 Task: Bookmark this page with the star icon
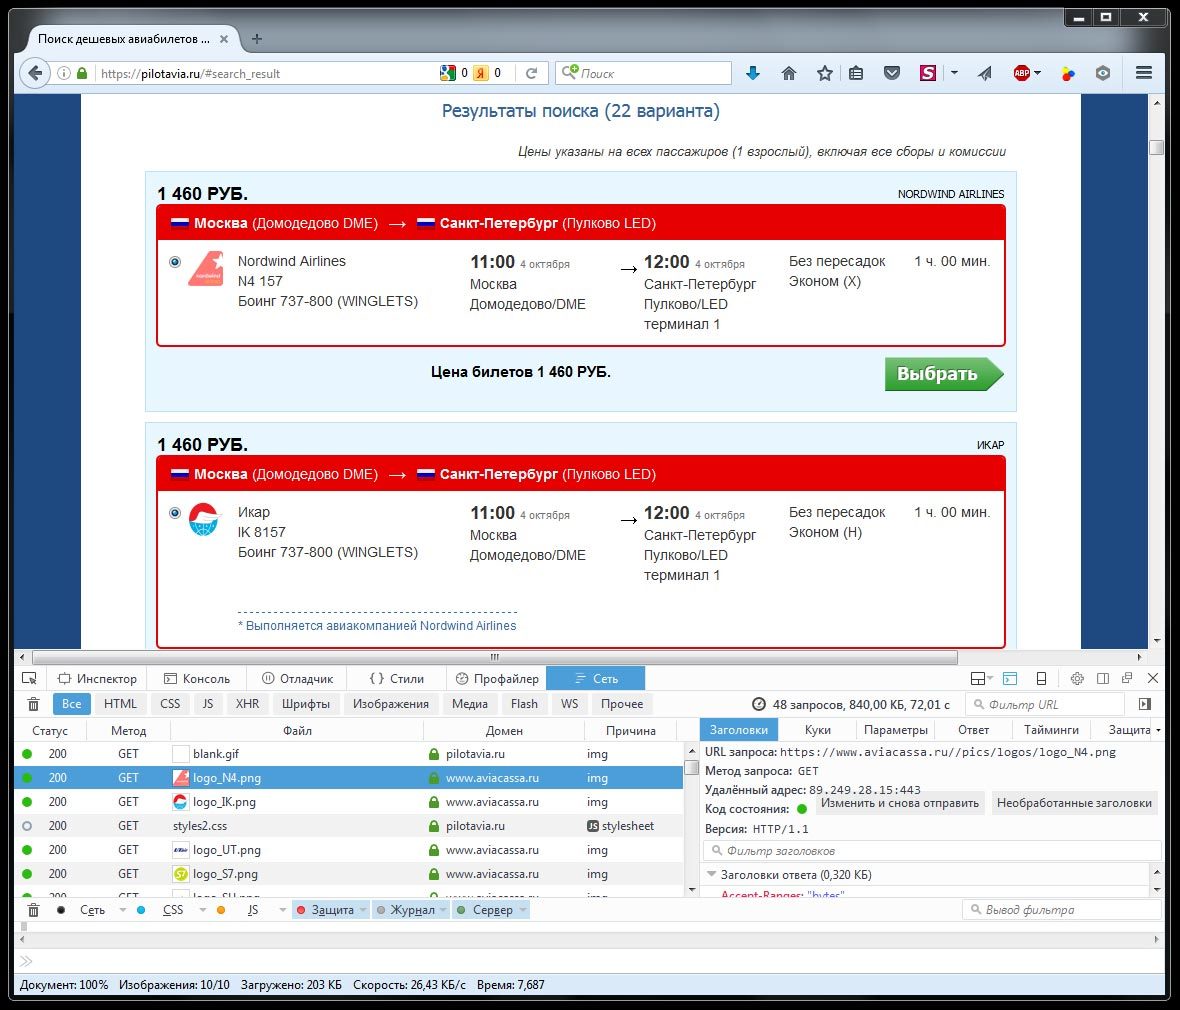(825, 73)
